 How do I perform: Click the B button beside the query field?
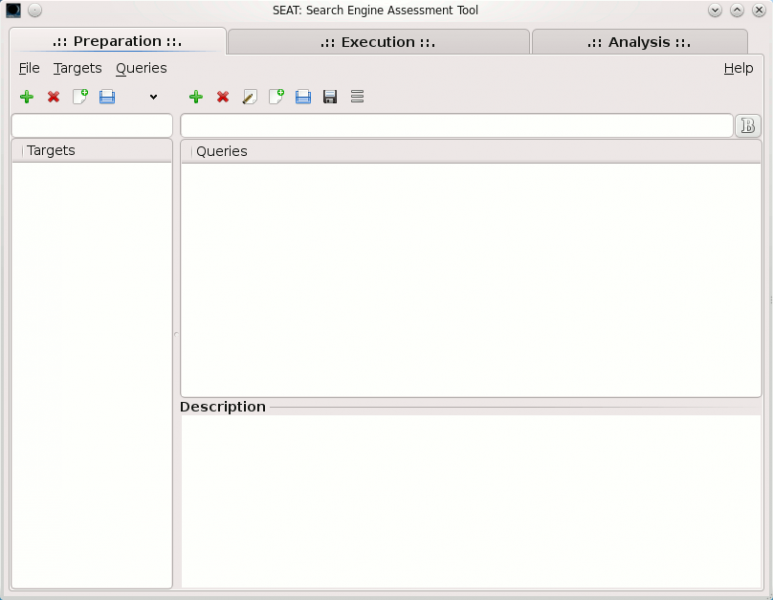point(748,126)
